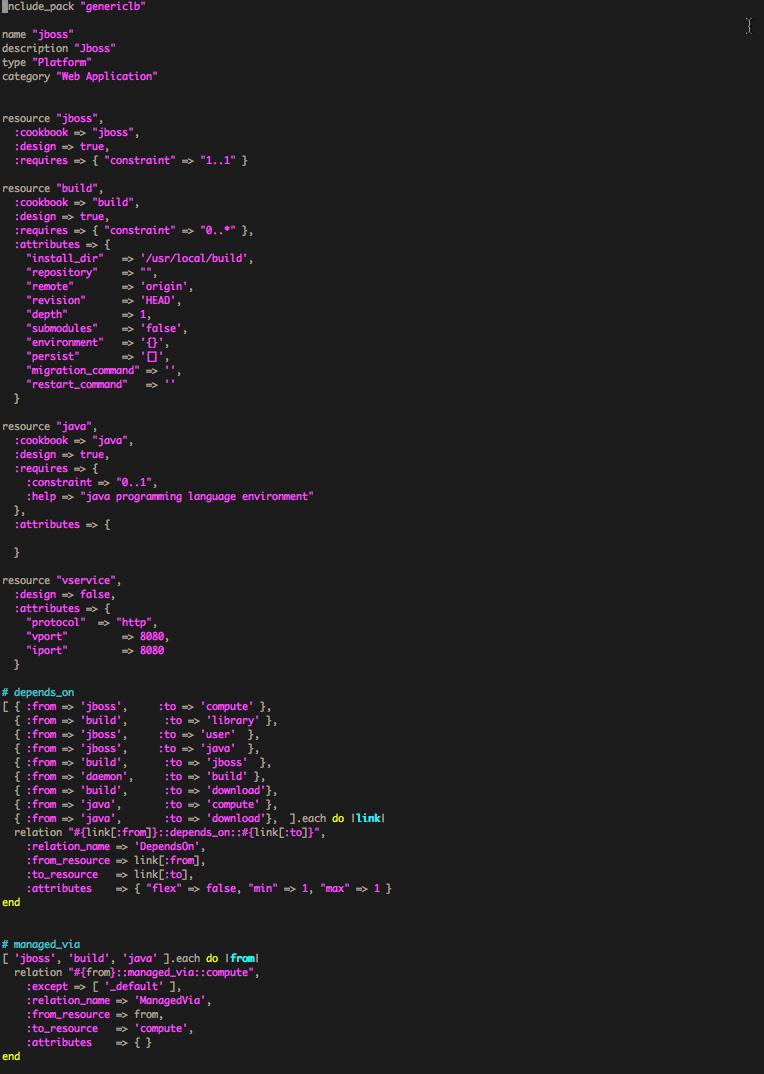Viewport: 764px width, 1074px height.
Task: Click the "repository" attribute key
Action: (x=62, y=272)
